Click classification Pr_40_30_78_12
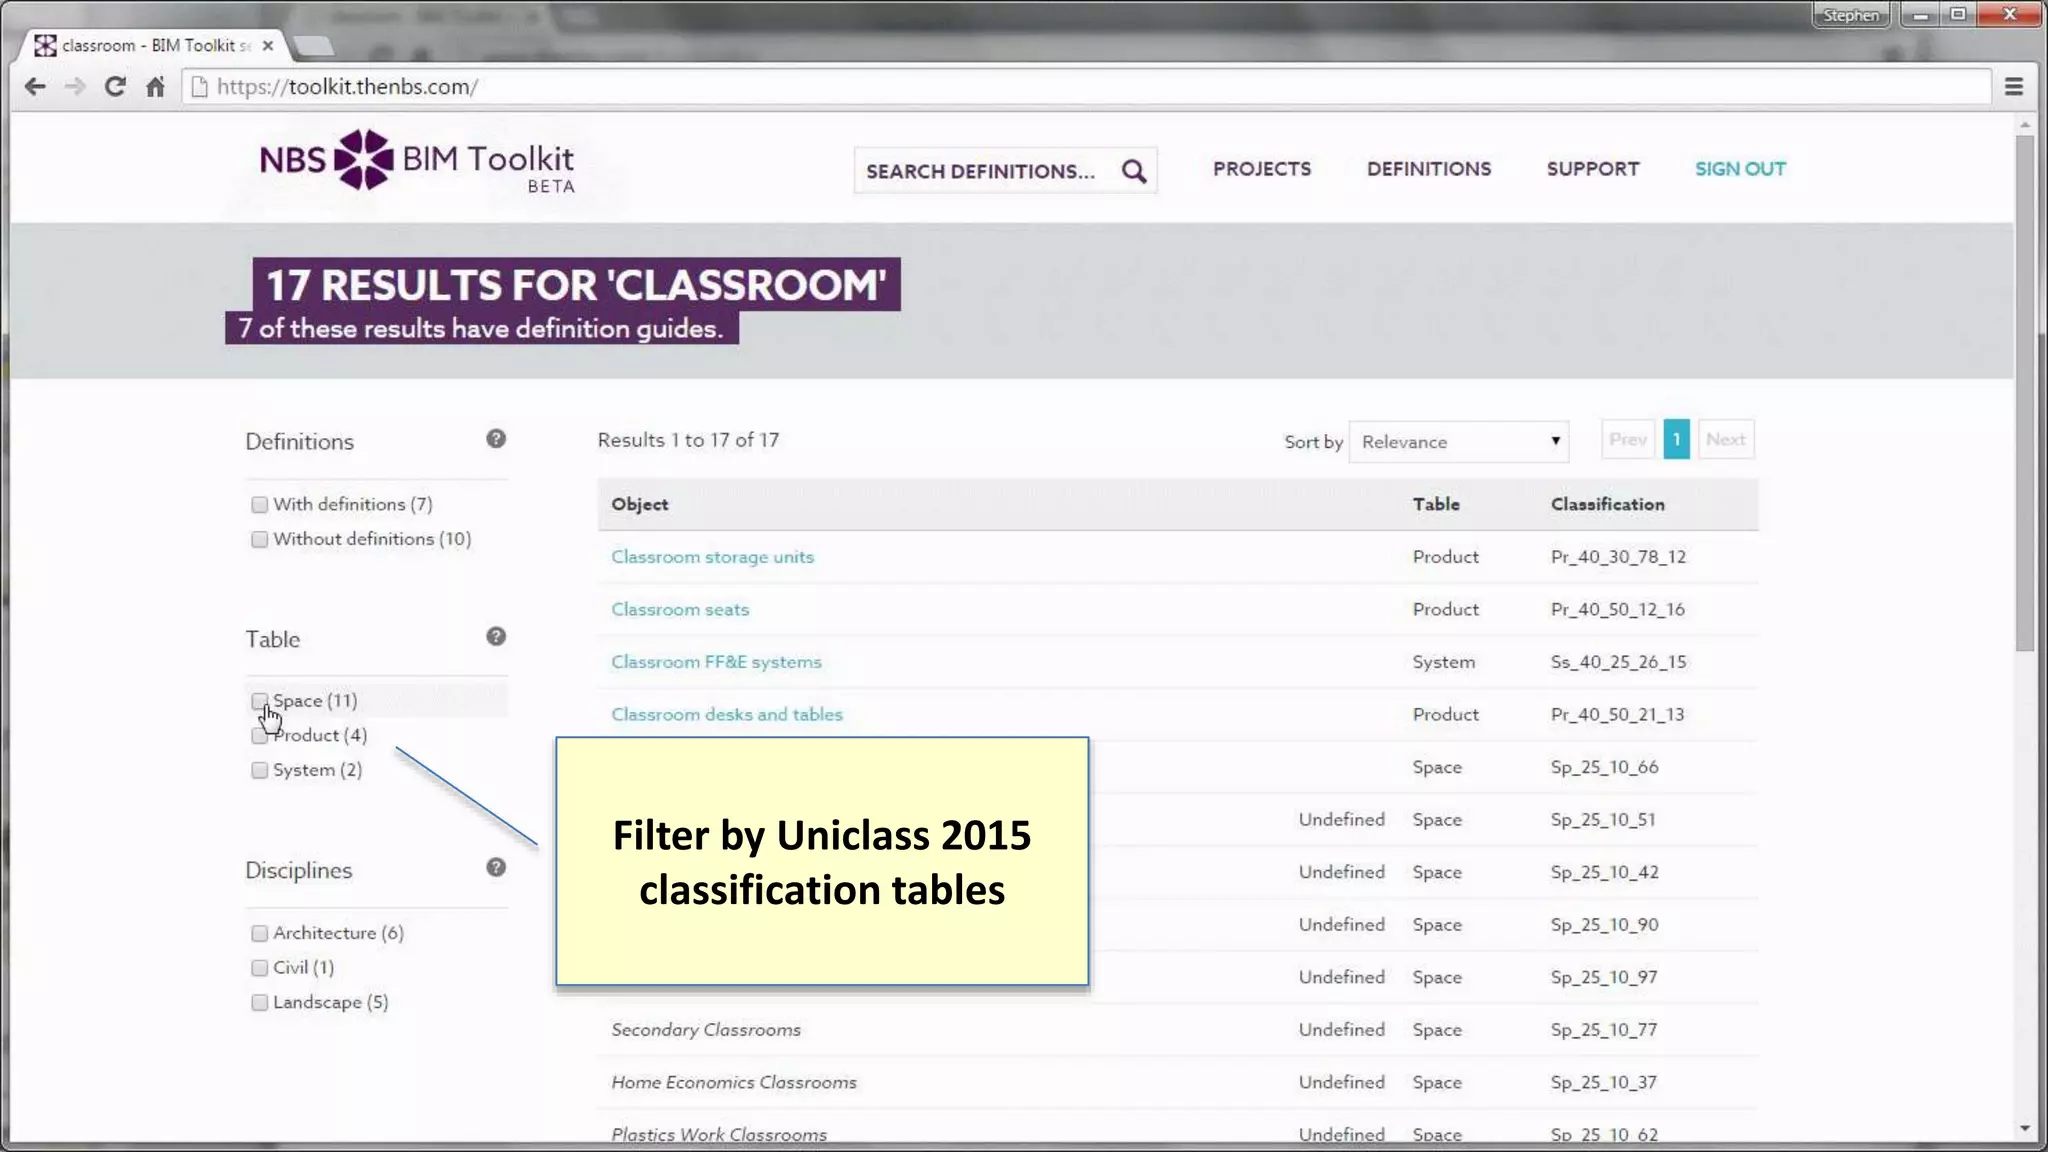 pos(1618,557)
